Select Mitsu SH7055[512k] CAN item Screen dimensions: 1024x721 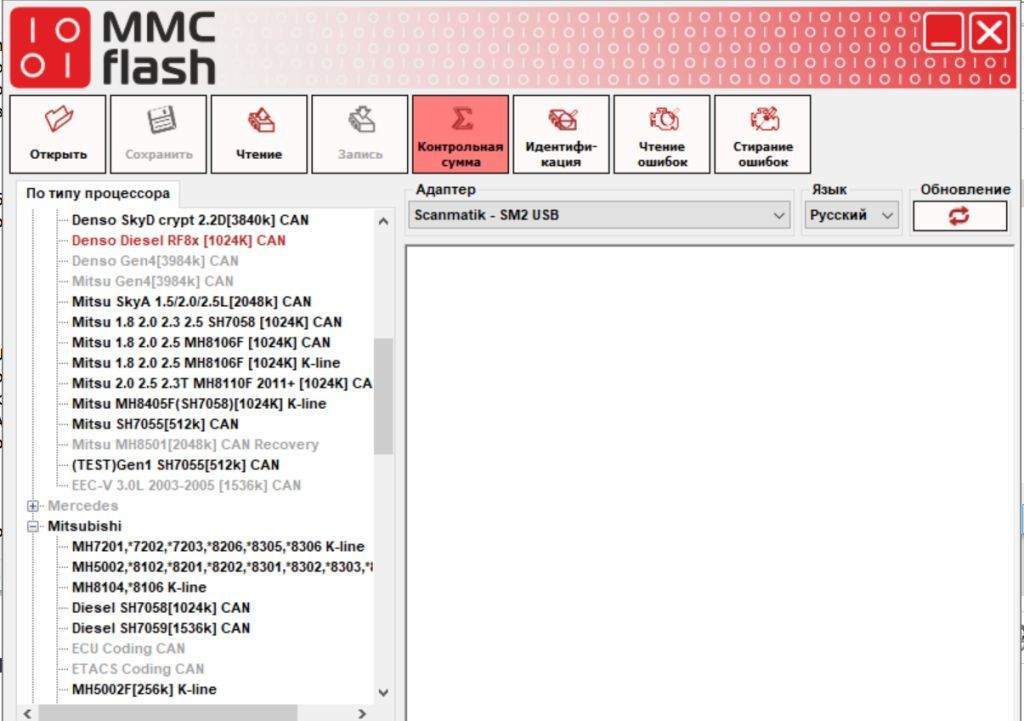pos(155,424)
